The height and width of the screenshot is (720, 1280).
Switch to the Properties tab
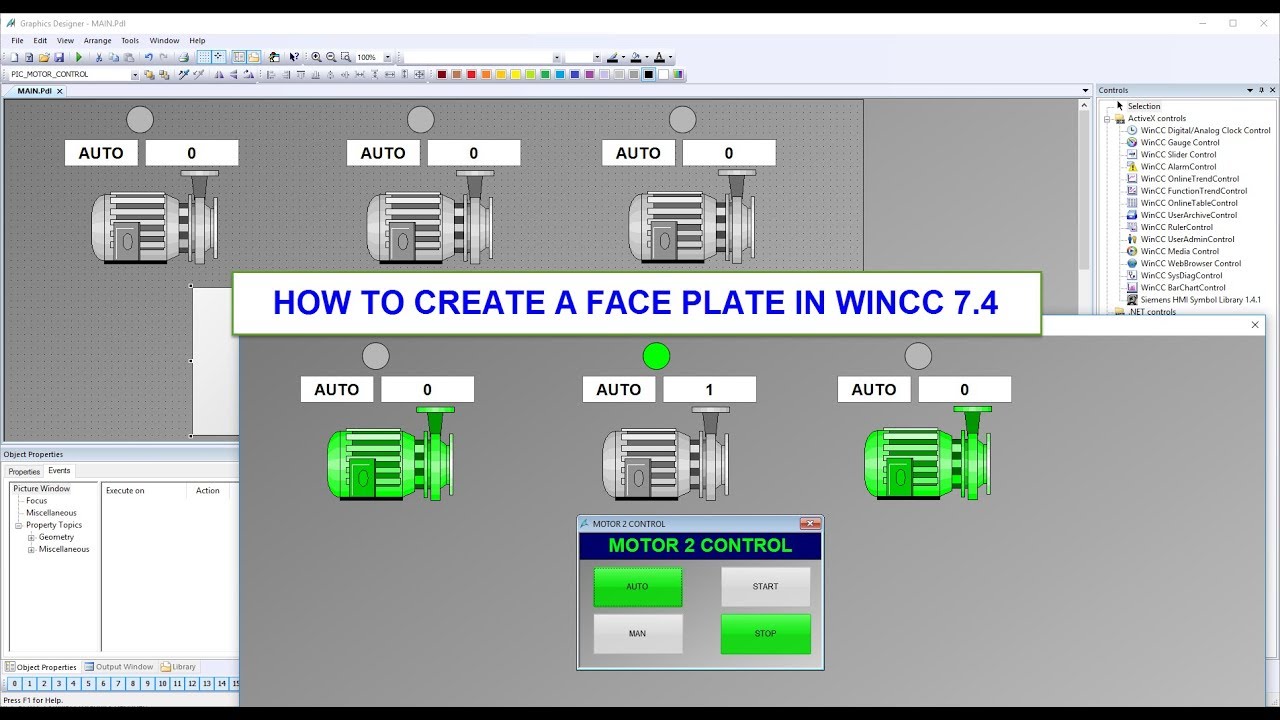pyautogui.click(x=24, y=471)
